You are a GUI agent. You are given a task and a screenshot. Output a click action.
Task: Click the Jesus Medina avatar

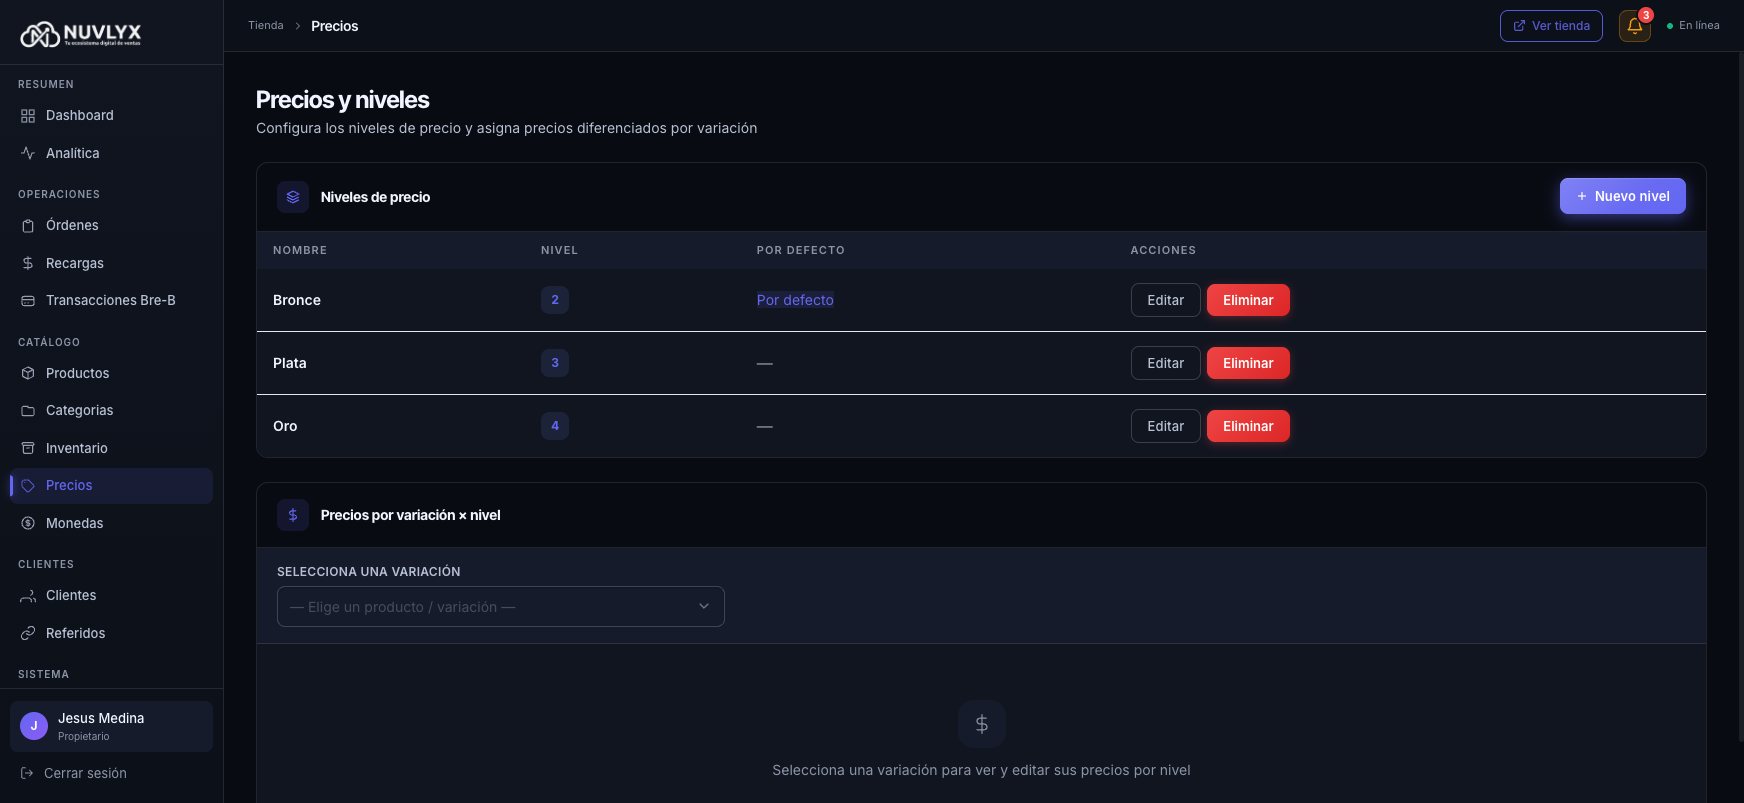tap(34, 726)
